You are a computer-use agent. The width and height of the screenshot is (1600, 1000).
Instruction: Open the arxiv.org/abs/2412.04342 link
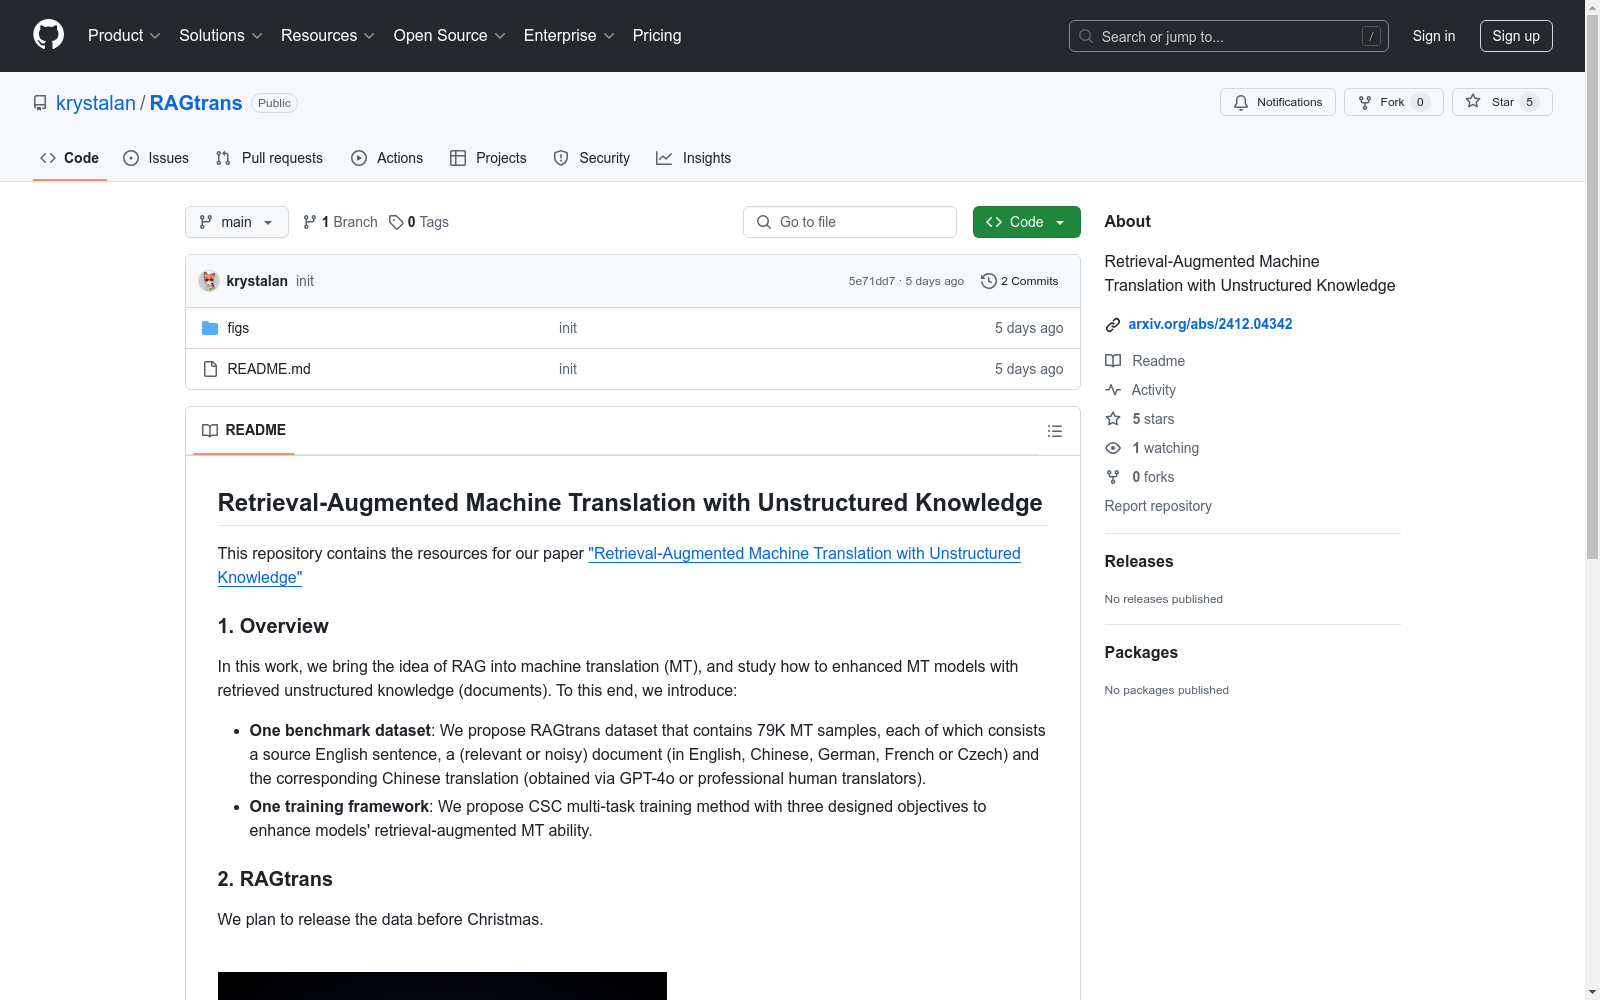pyautogui.click(x=1210, y=324)
